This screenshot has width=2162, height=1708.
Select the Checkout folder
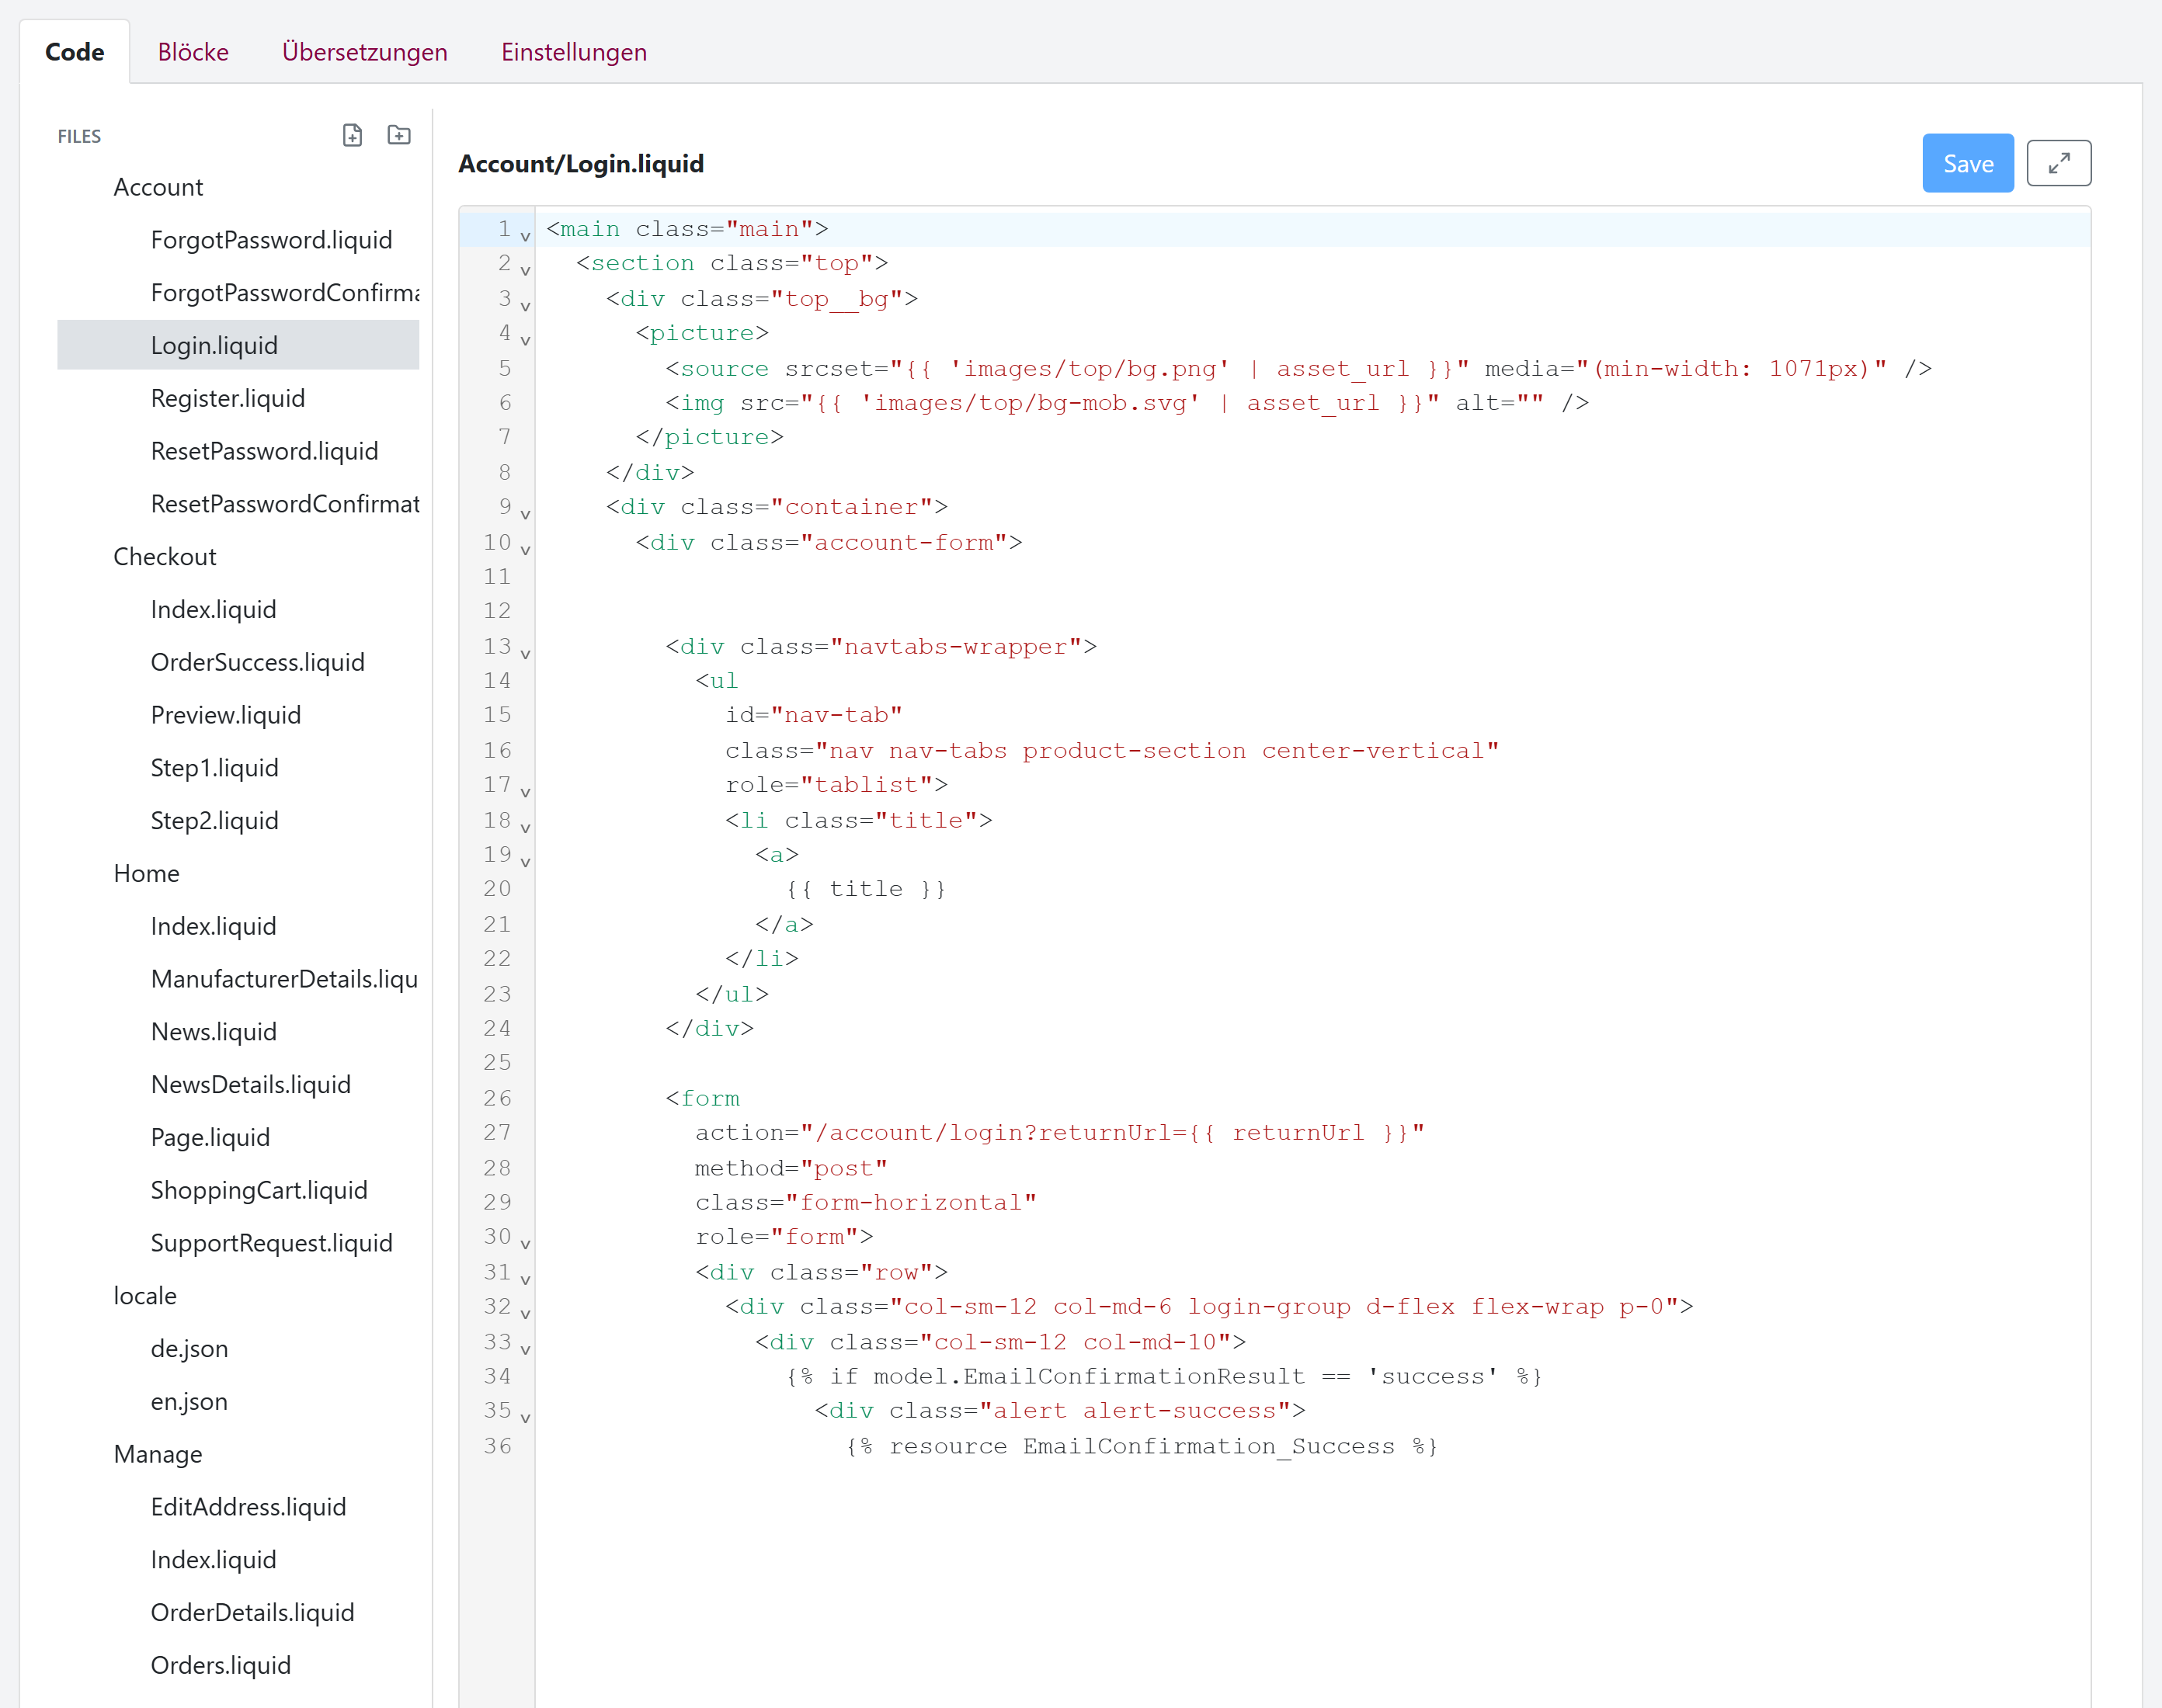pos(165,557)
